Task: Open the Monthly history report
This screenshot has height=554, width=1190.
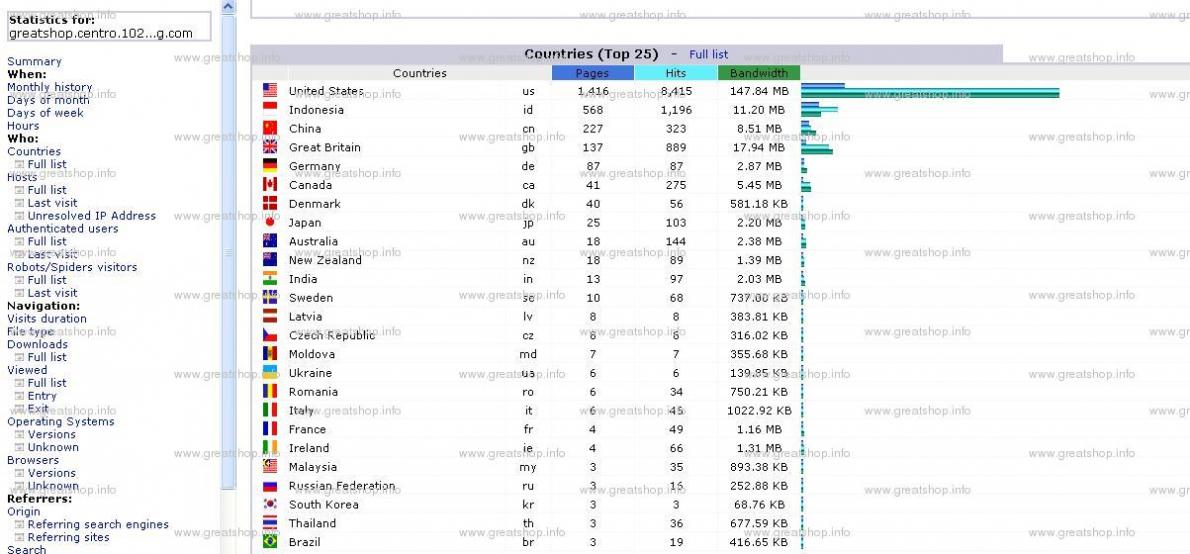Action: pyautogui.click(x=49, y=87)
